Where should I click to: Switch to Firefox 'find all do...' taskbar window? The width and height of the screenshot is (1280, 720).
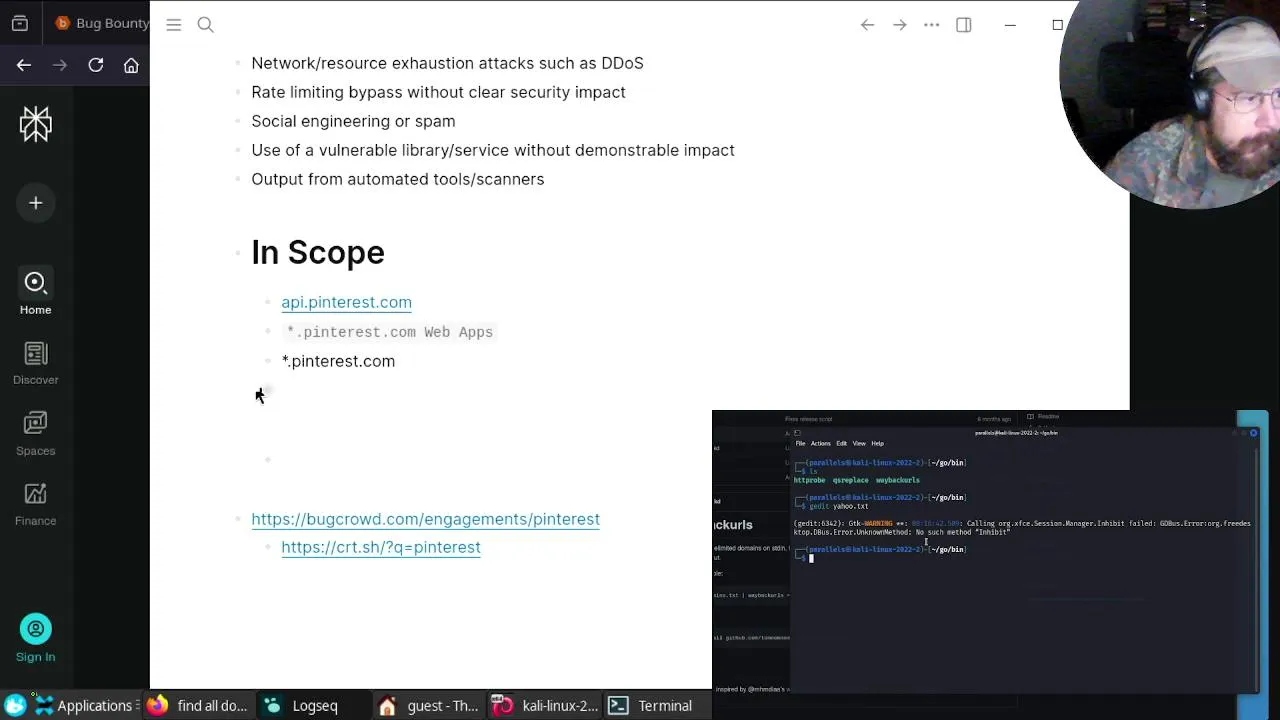coord(198,706)
